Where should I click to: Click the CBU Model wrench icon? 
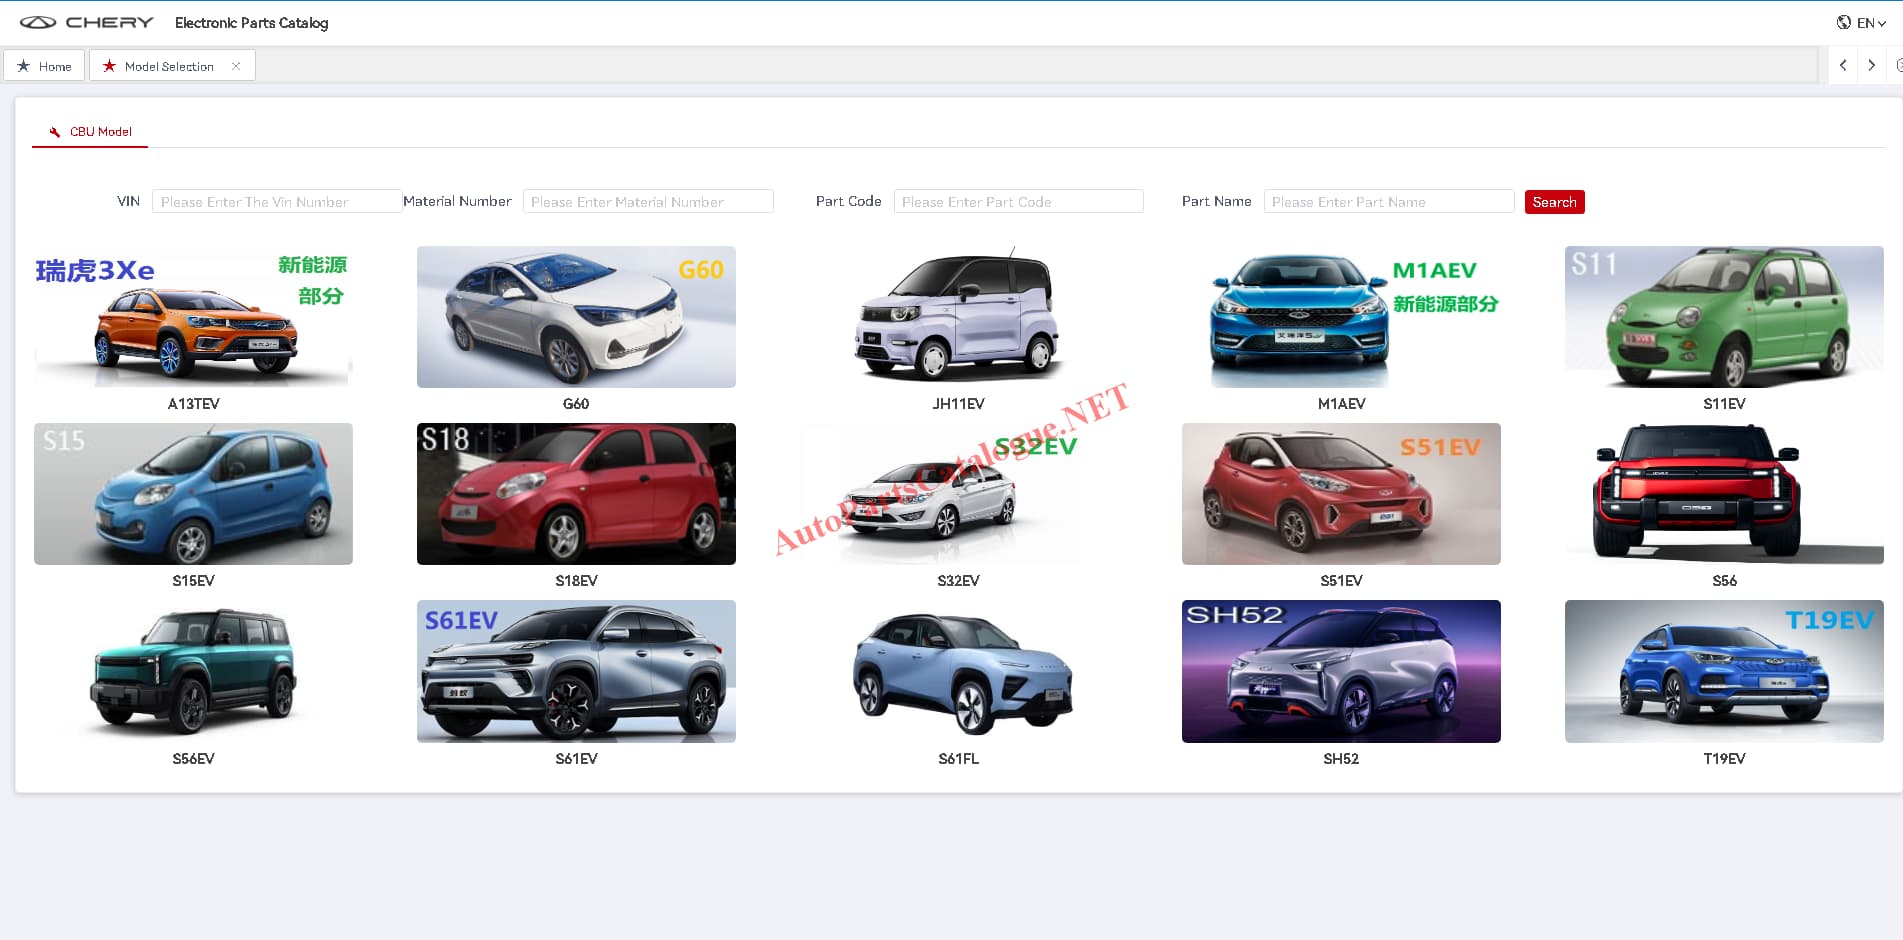(55, 132)
